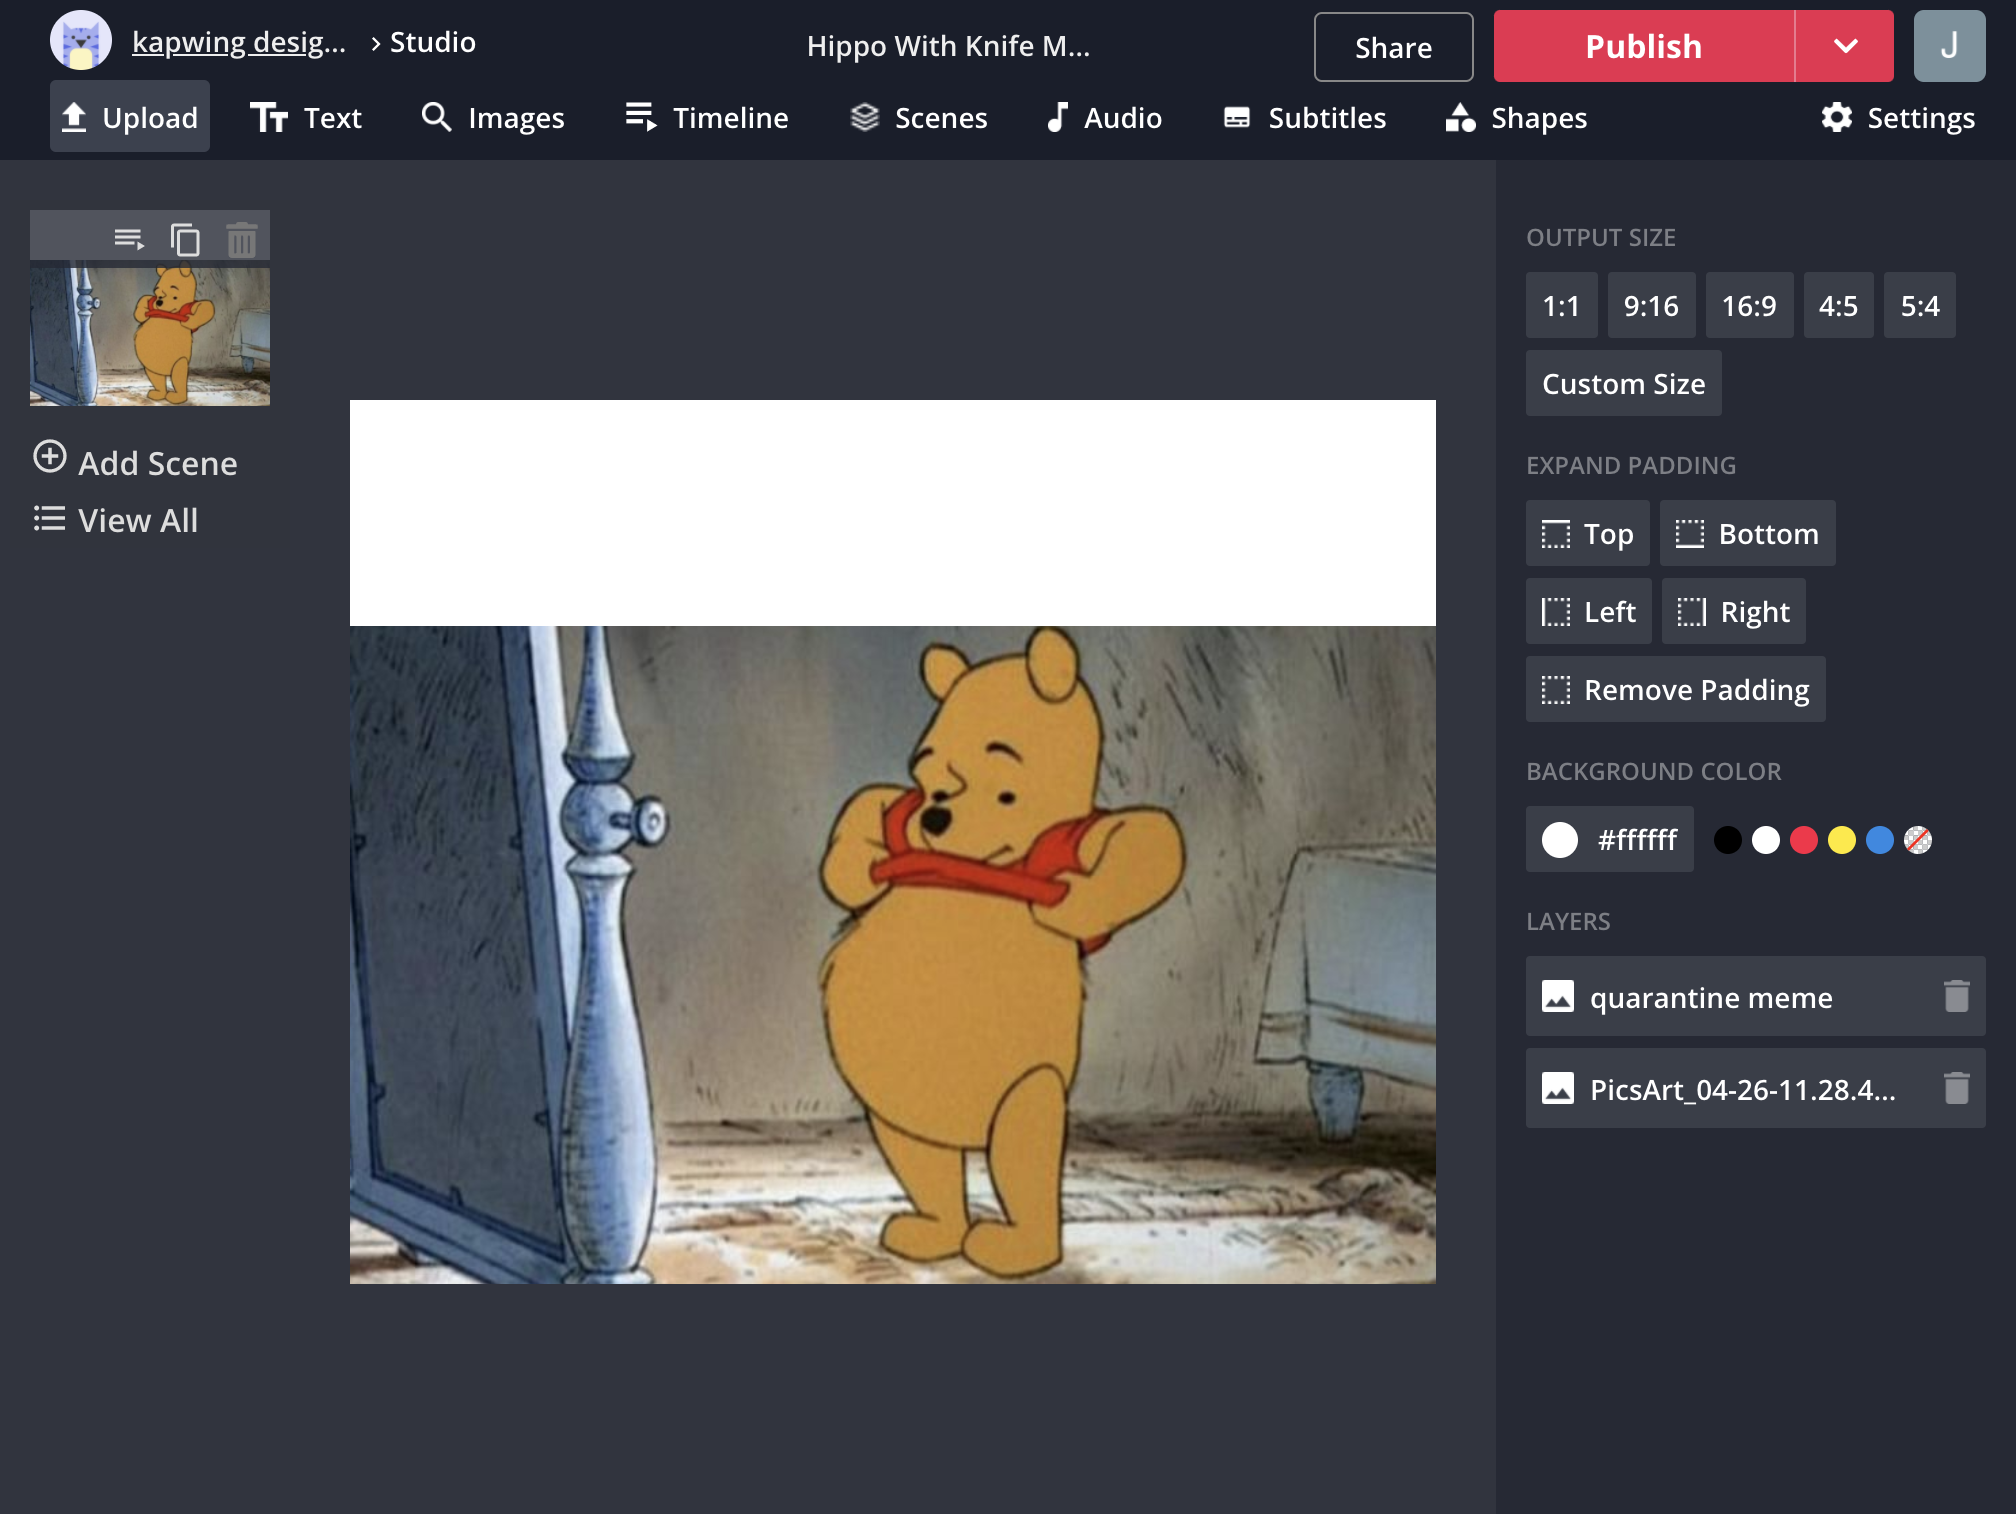Duplicate the scene using copy icon
Viewport: 2016px width, 1514px height.
[185, 239]
